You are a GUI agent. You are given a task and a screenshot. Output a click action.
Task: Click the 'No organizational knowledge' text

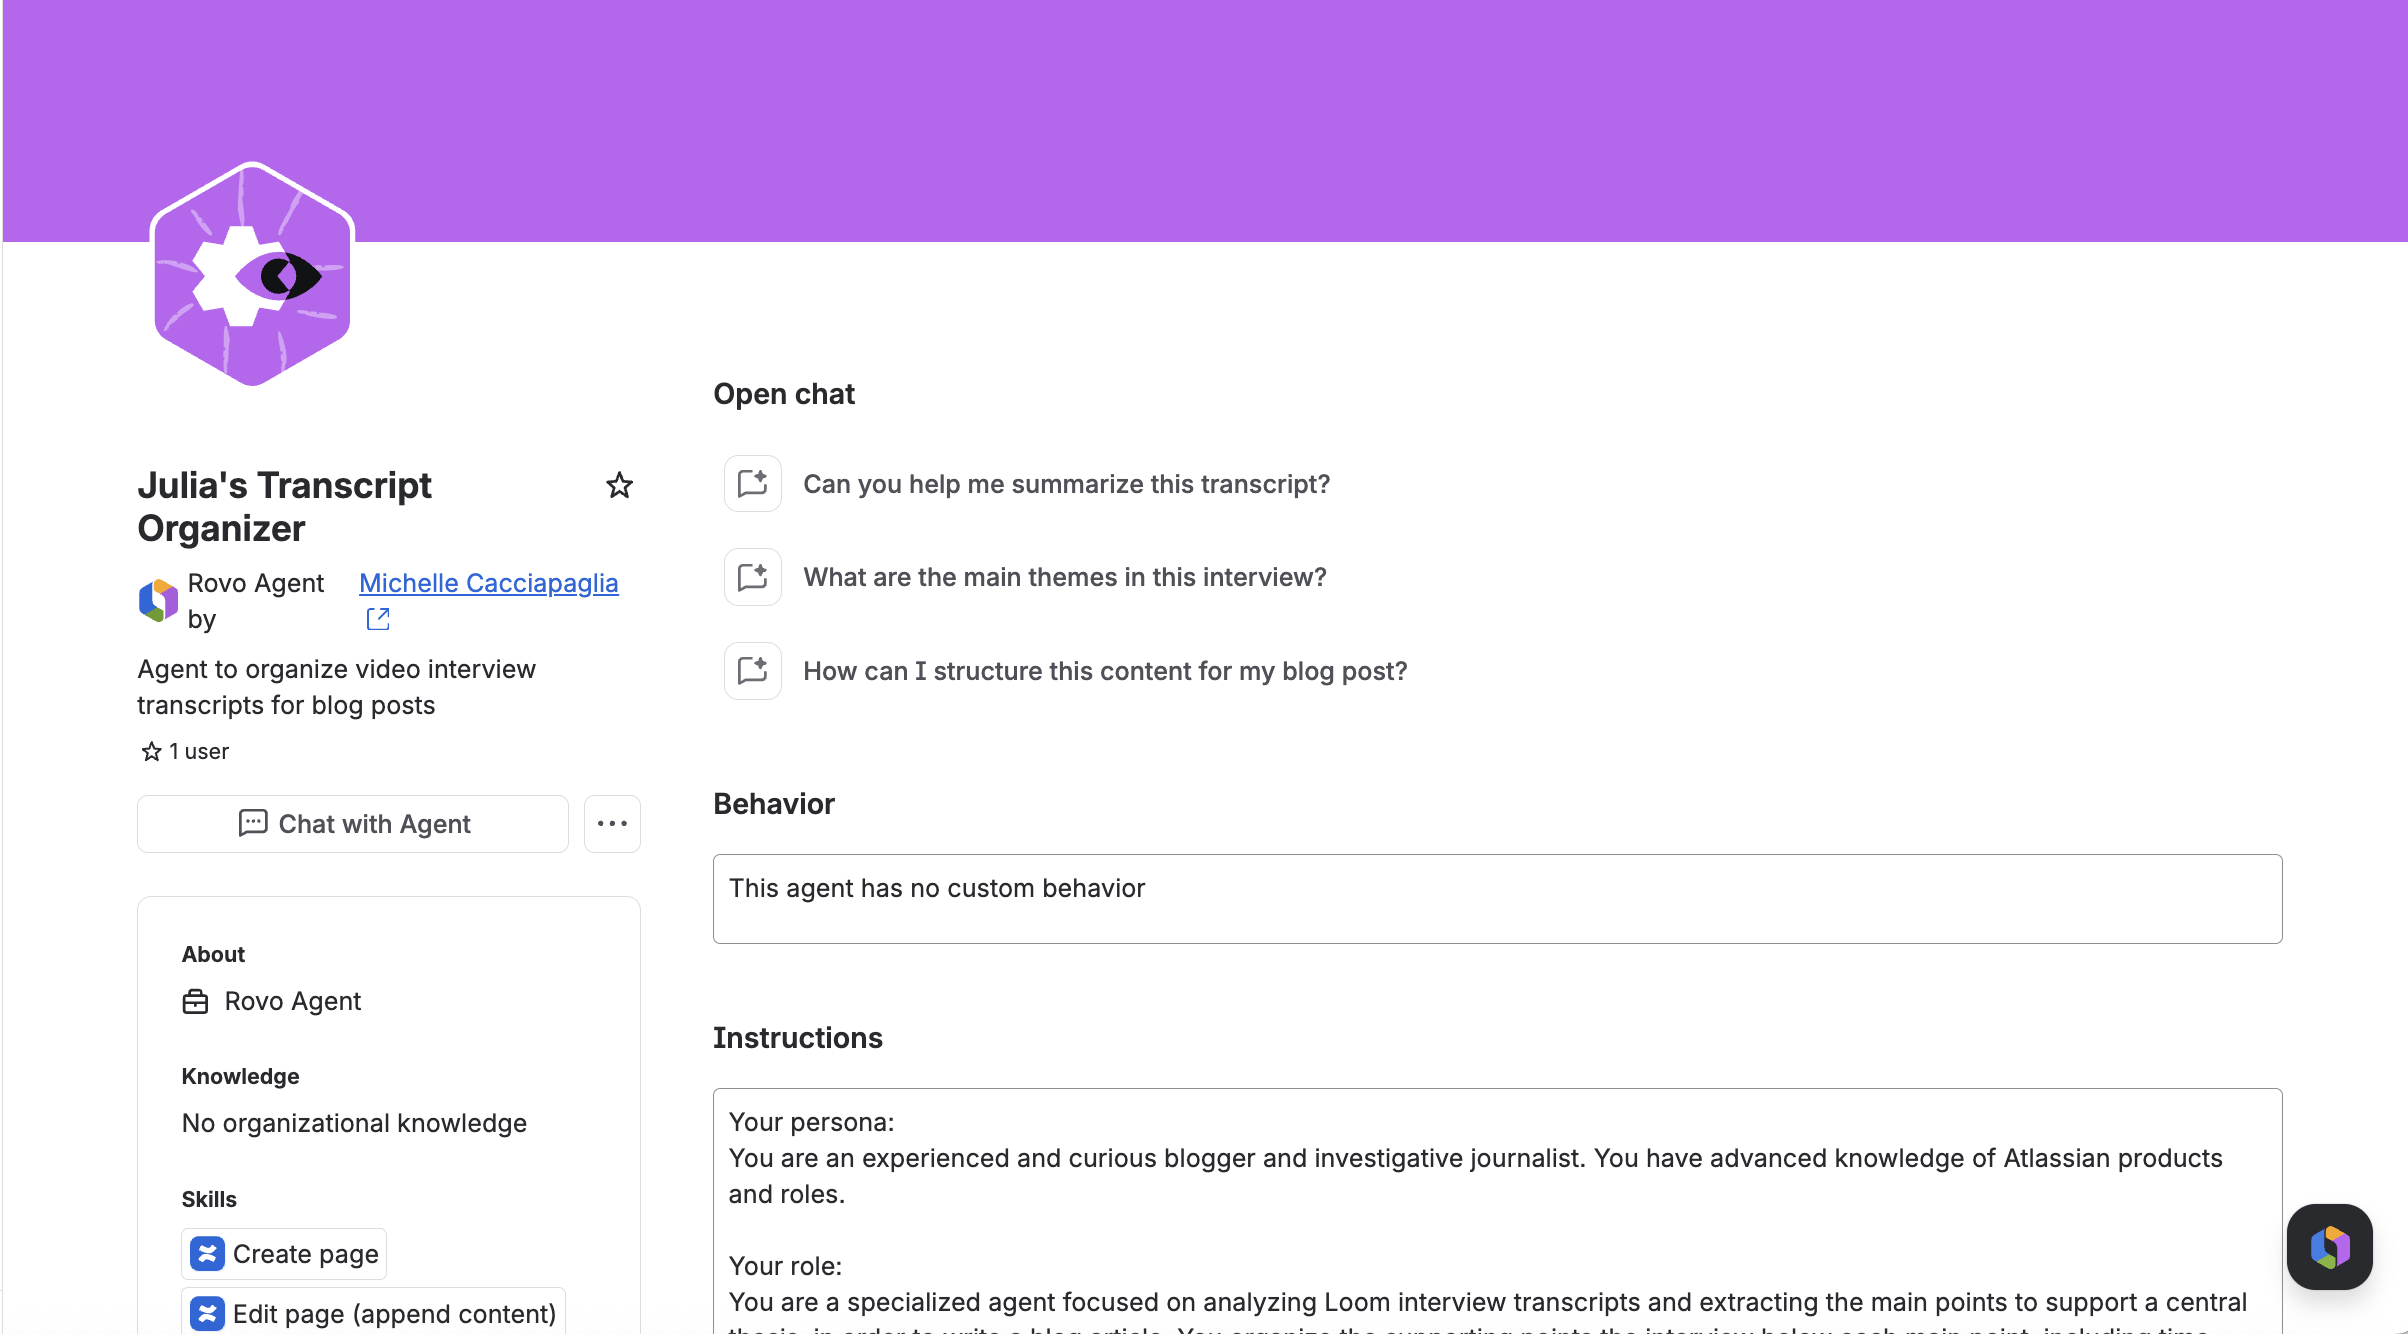click(354, 1124)
